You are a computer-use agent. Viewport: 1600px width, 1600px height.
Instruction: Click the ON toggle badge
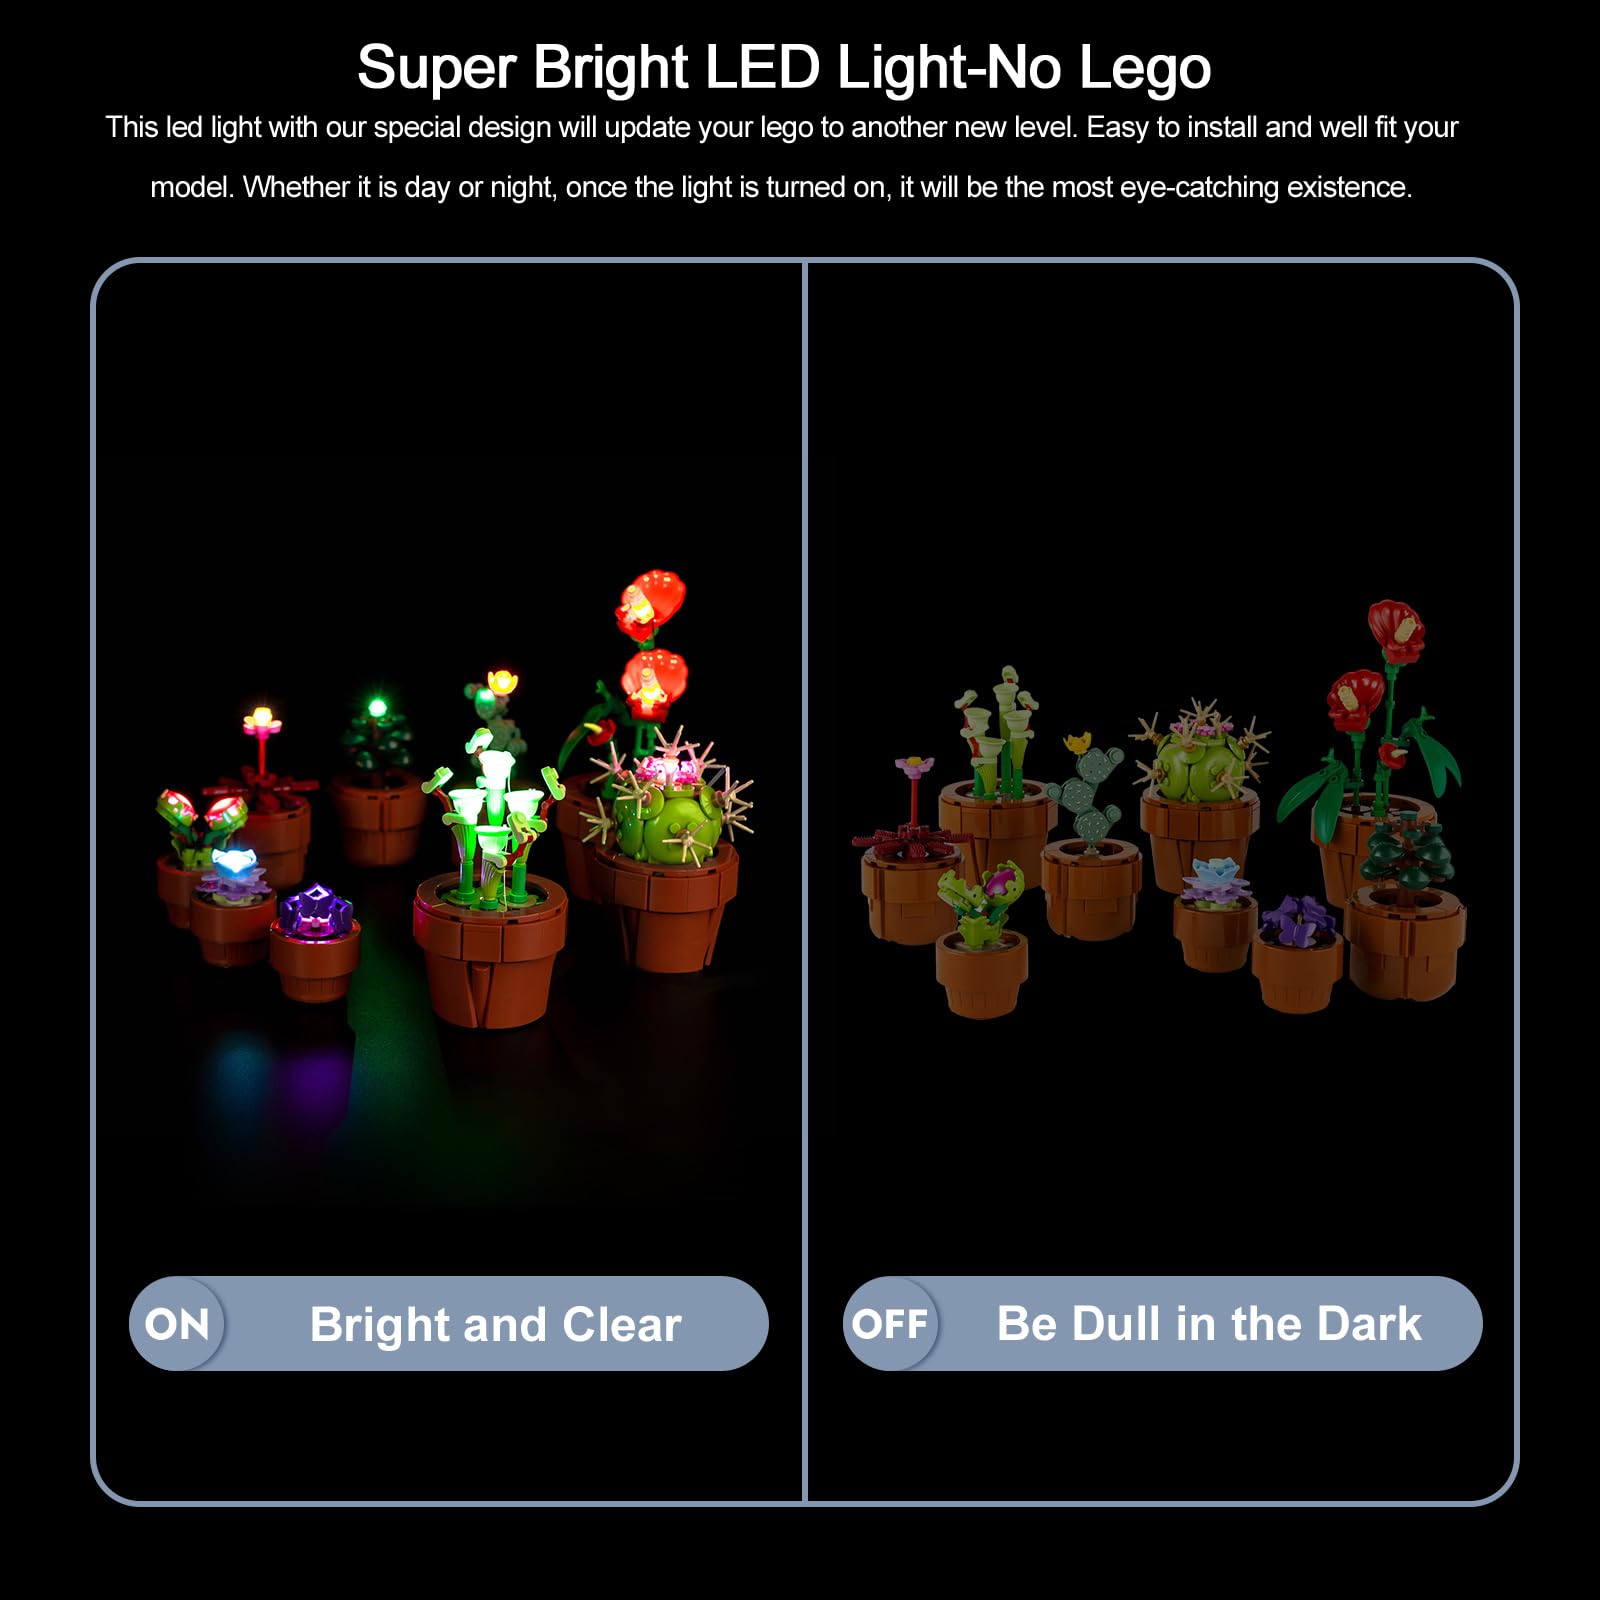(177, 1324)
